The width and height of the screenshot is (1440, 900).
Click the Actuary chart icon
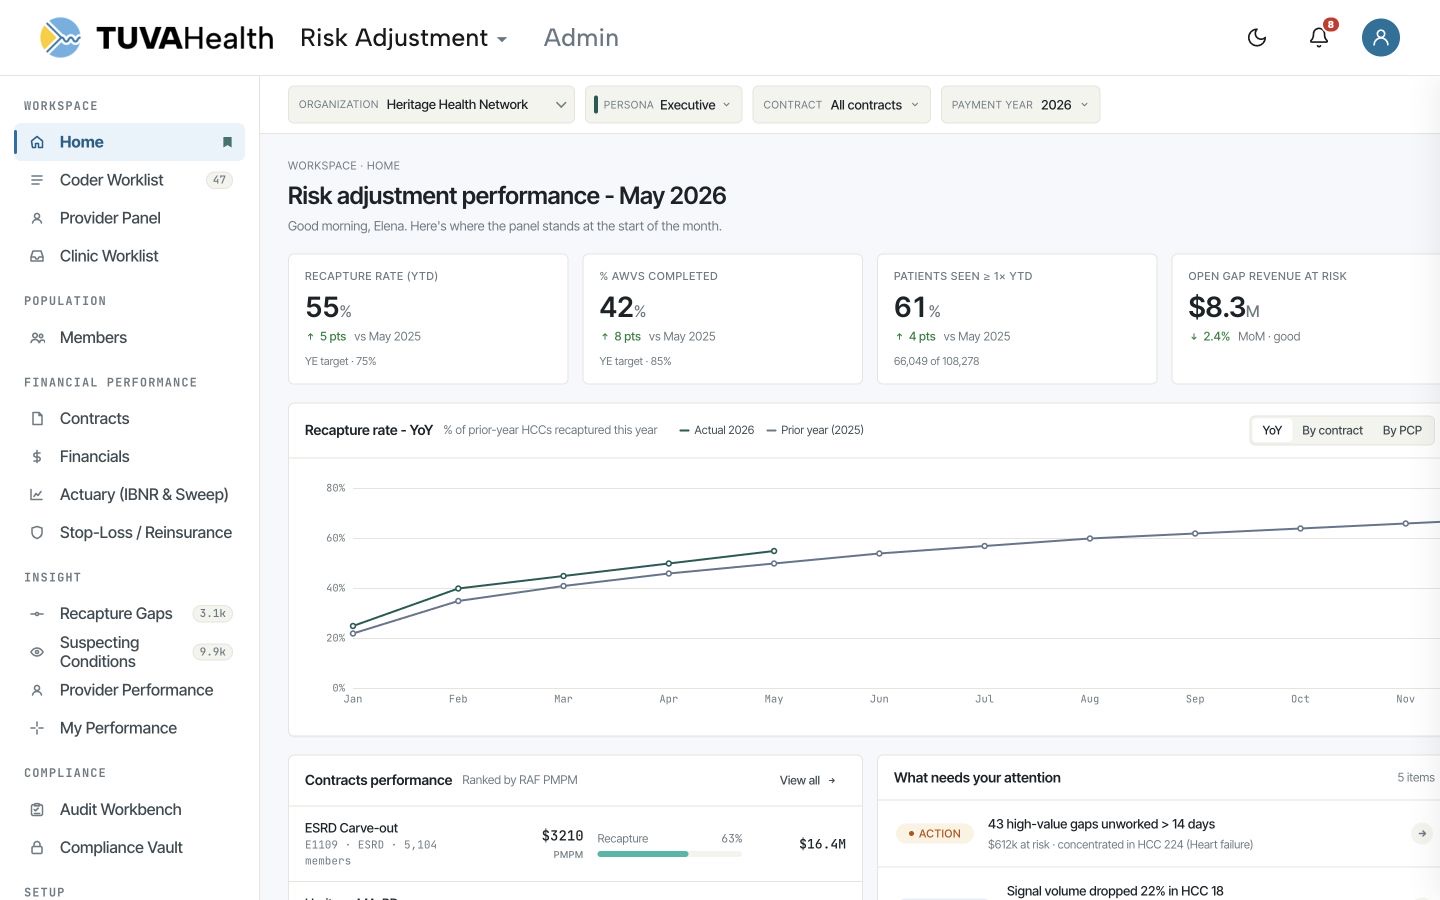[x=37, y=495]
